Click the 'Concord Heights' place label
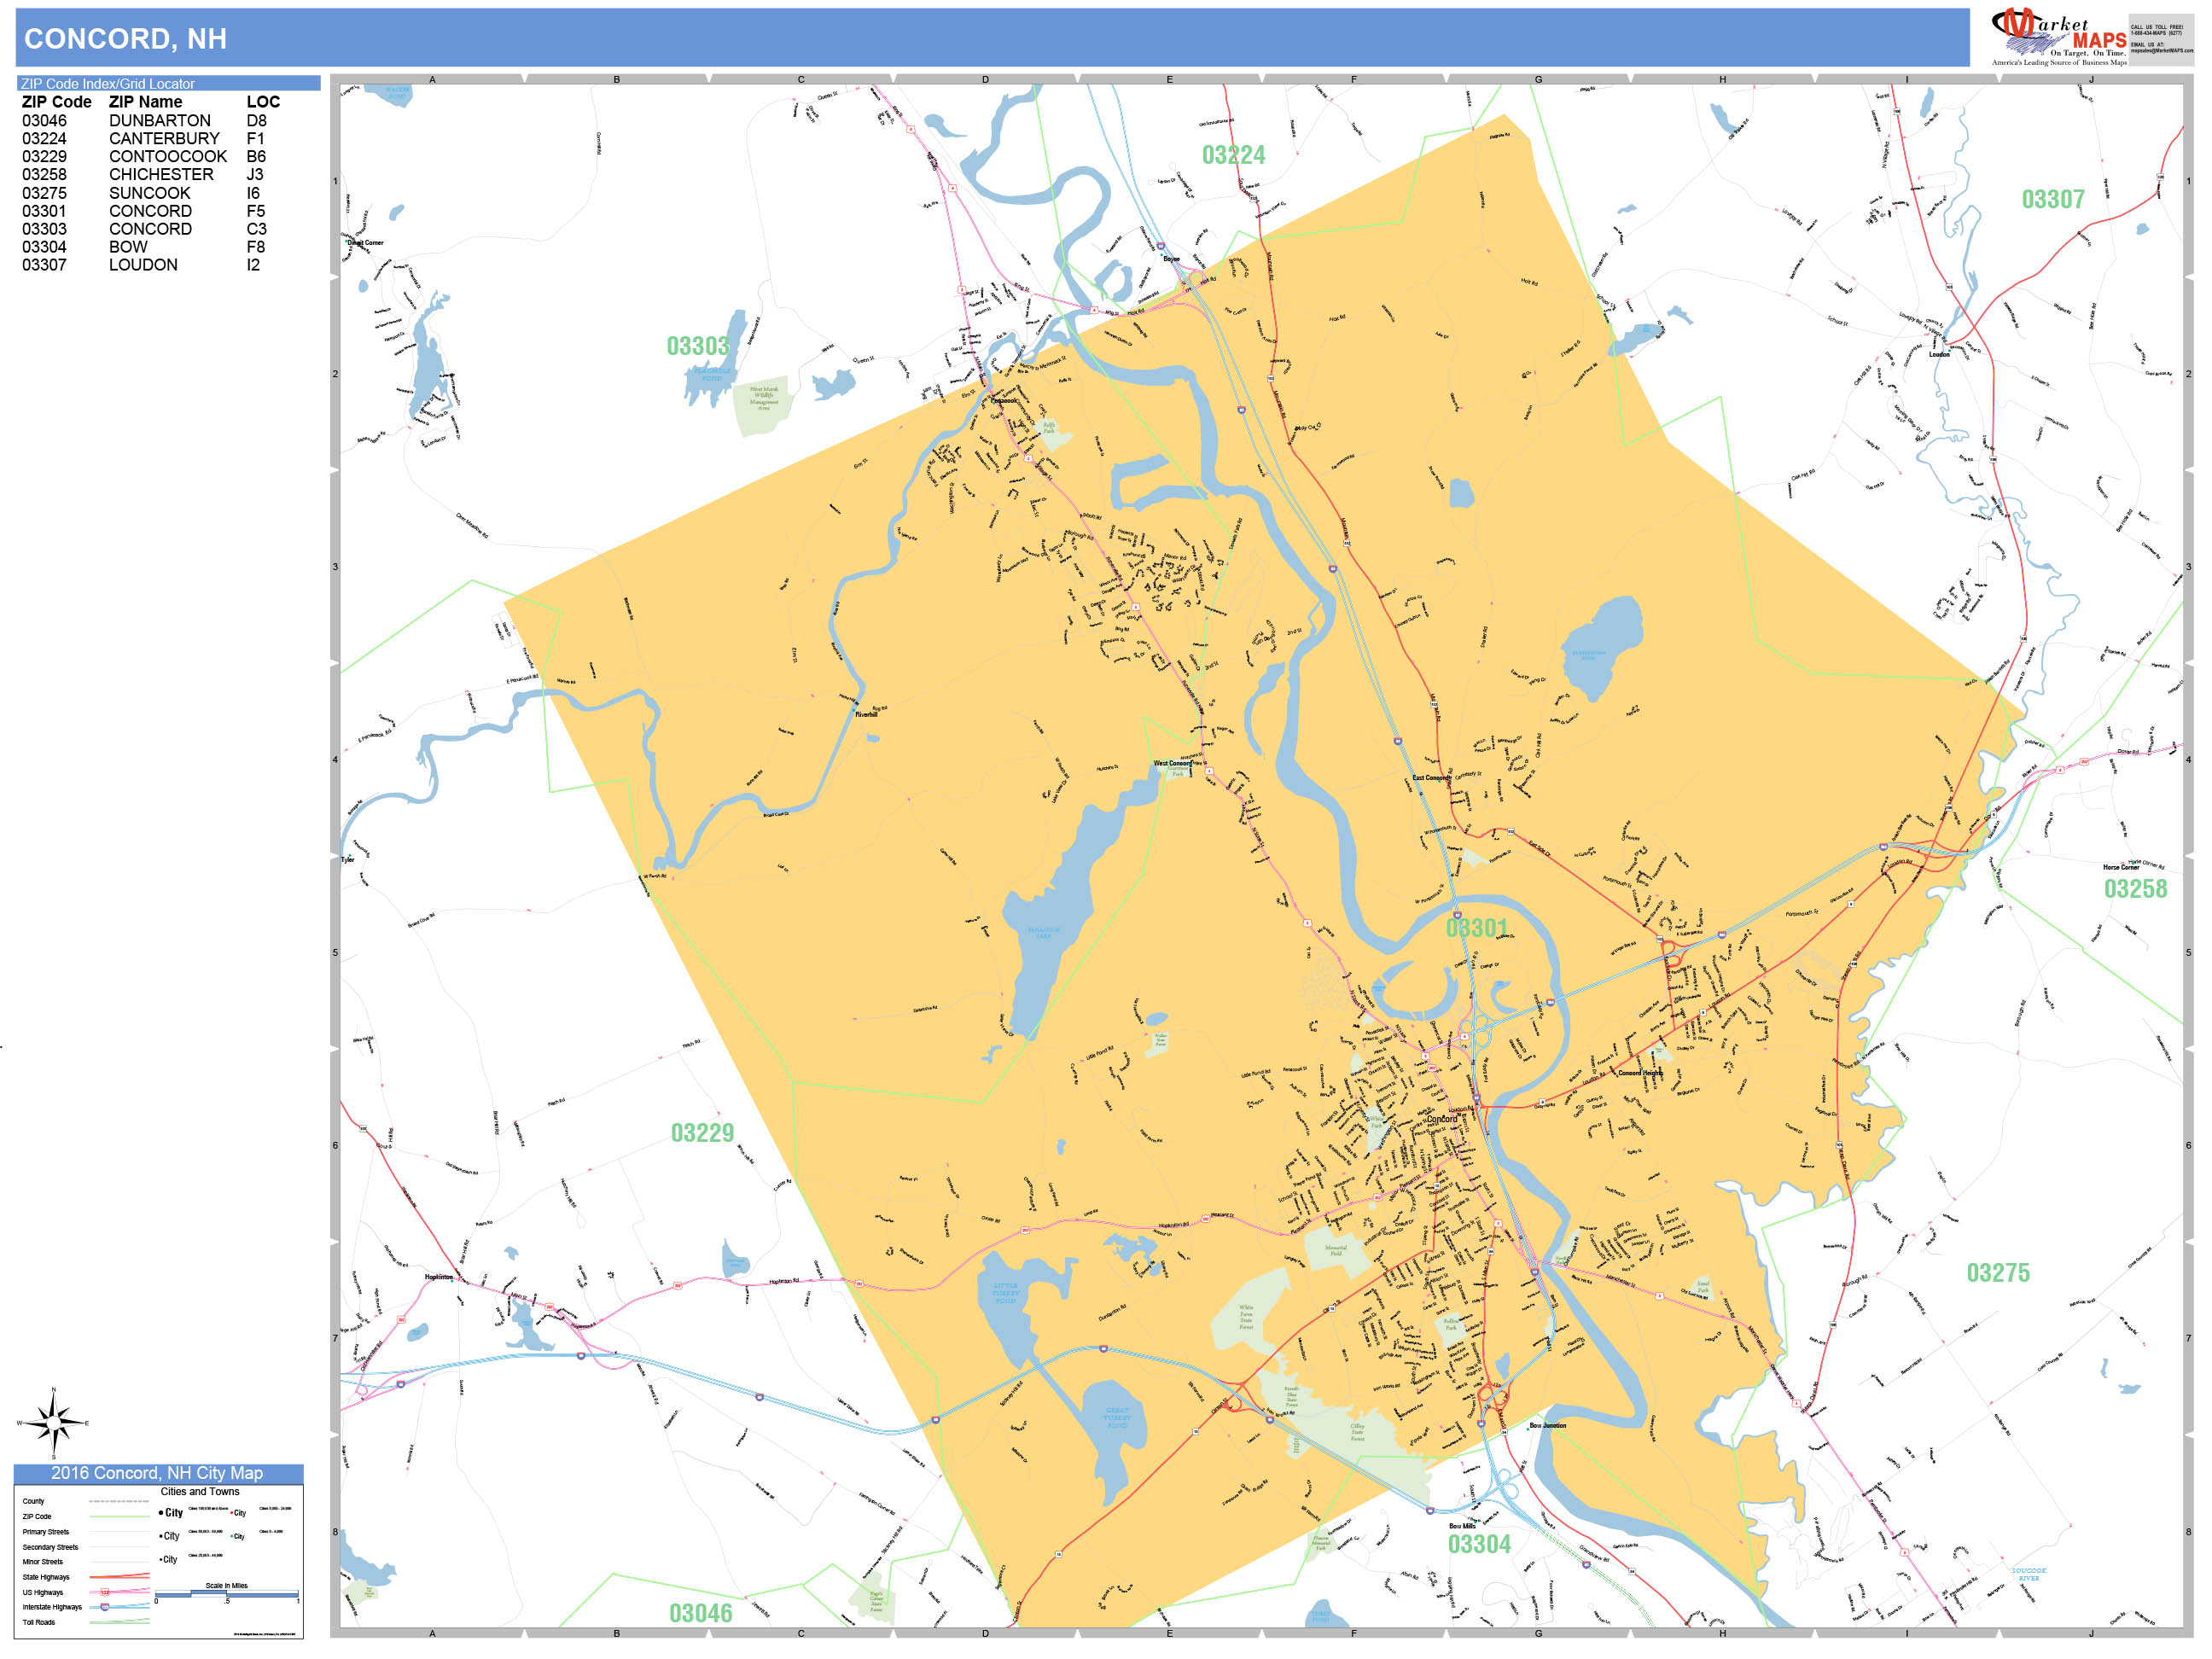Screen dimensions: 2212x1659 (1640, 1073)
